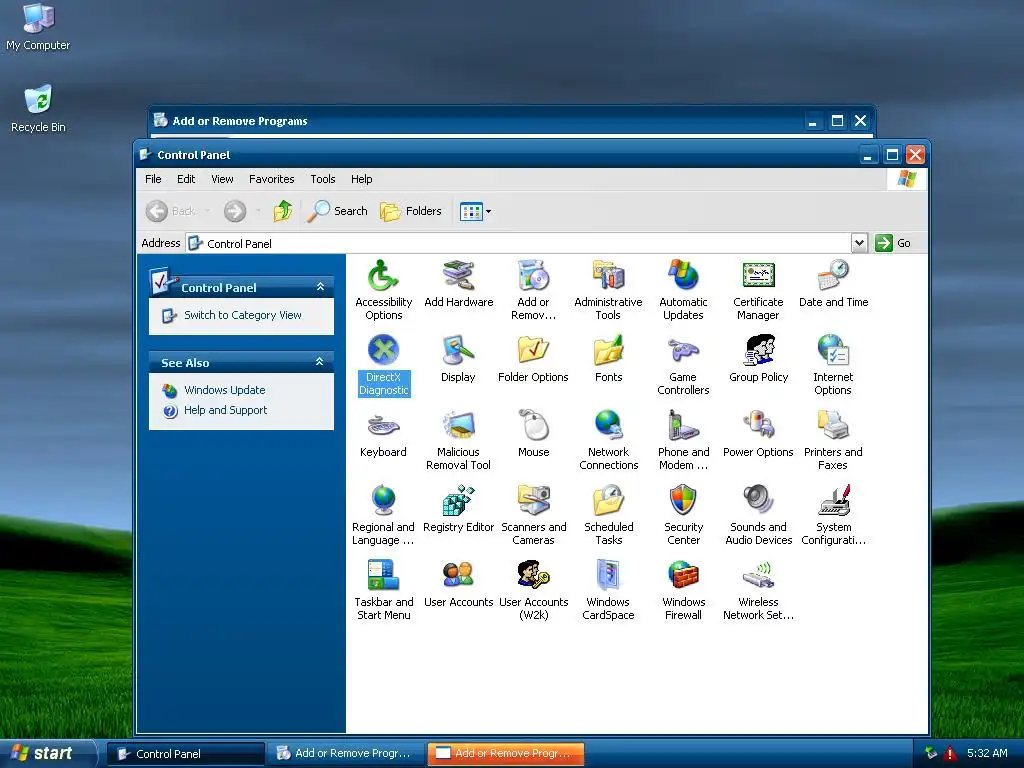Open Add Hardware applet
Image resolution: width=1024 pixels, height=768 pixels.
pos(458,284)
